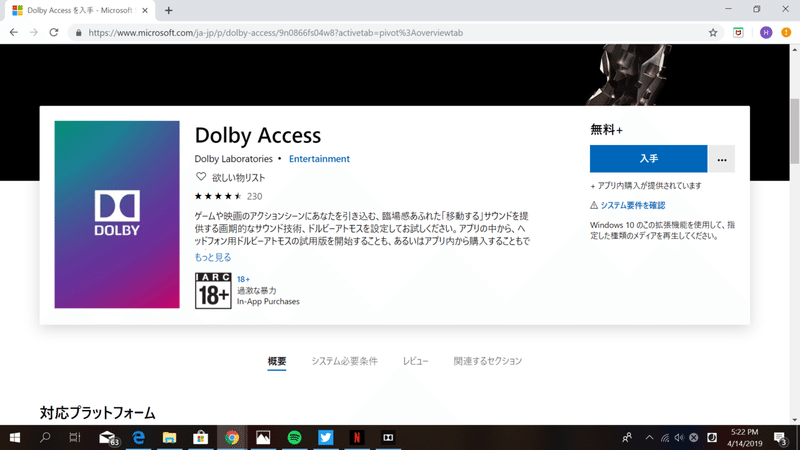This screenshot has width=800, height=450.
Task: Click the 入手 get button
Action: coord(648,159)
